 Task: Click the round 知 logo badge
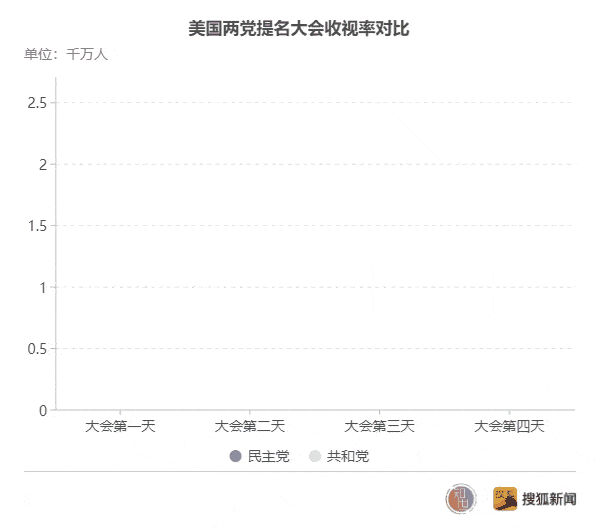coord(461,499)
